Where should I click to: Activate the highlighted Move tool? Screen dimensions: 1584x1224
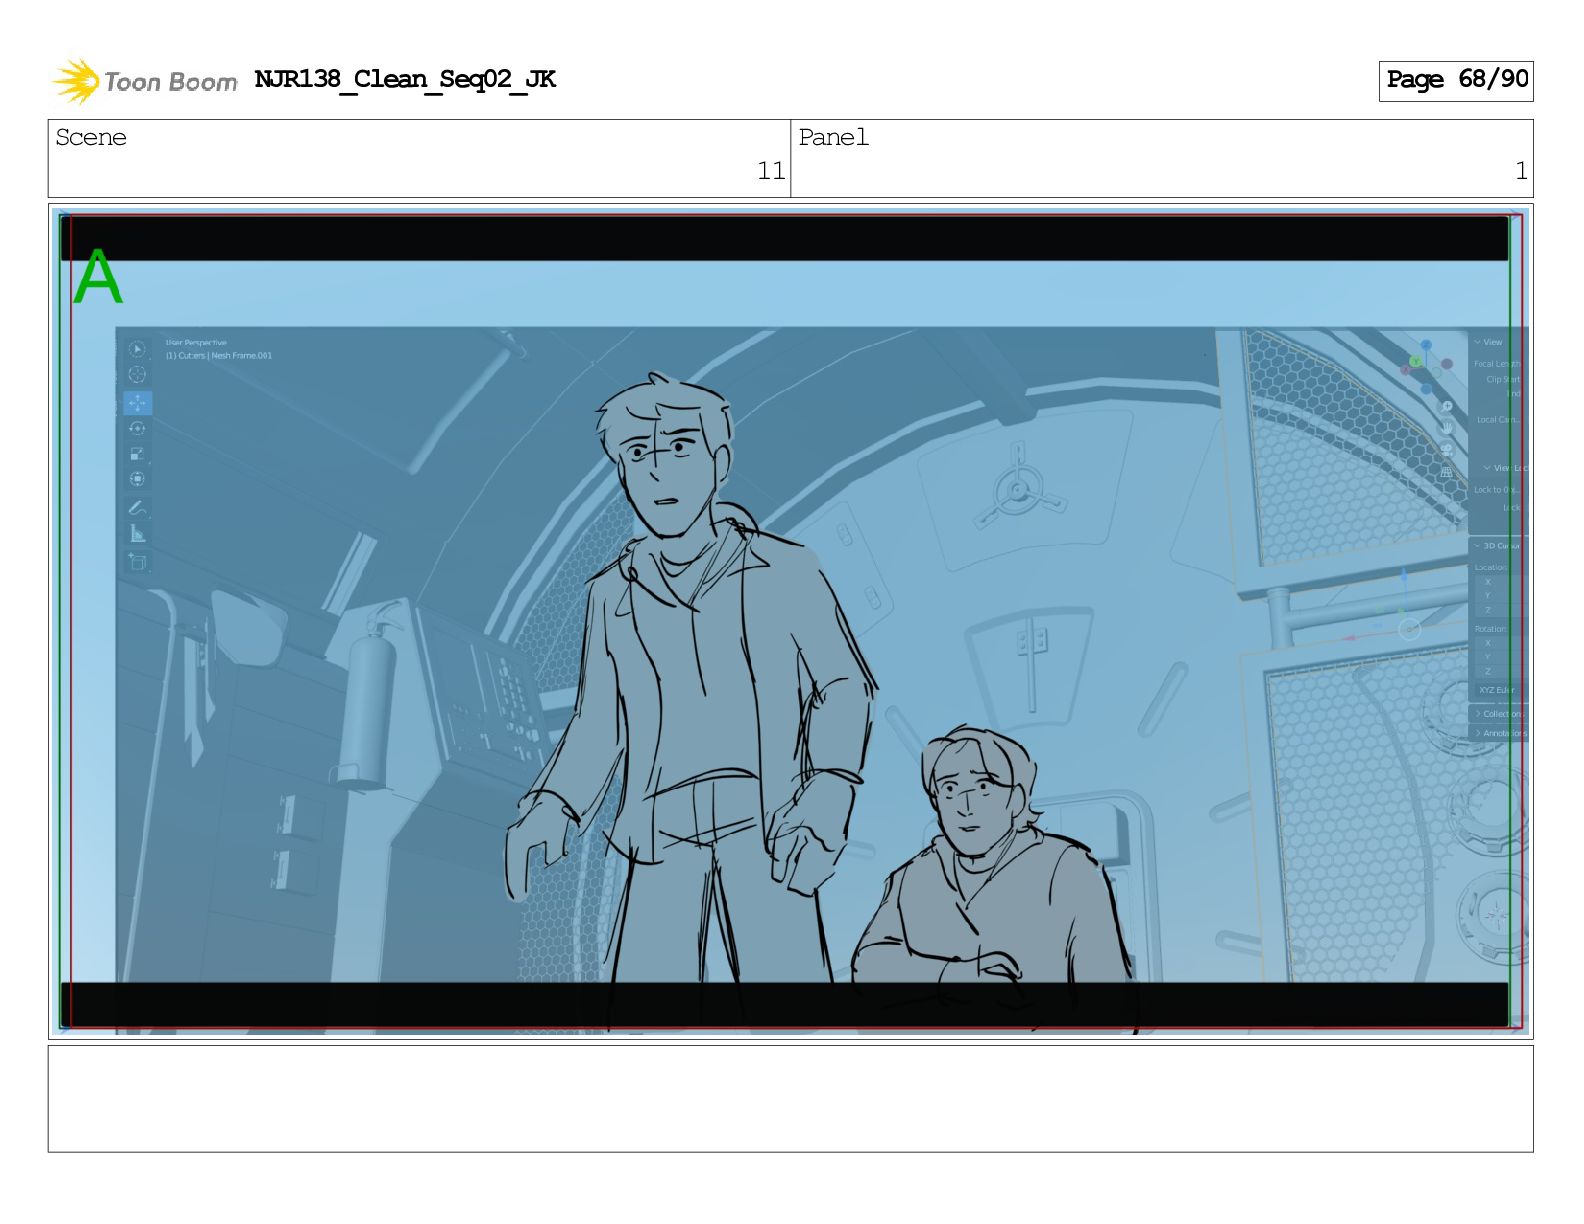coord(137,402)
